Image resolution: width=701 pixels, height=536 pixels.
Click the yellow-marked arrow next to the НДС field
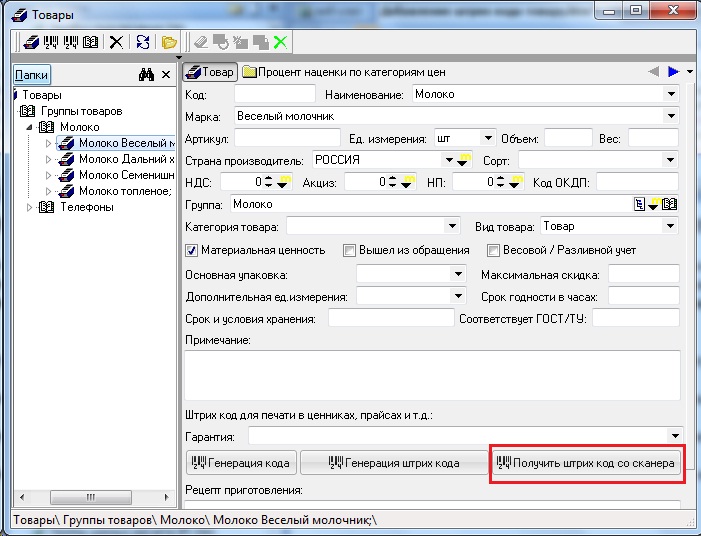coord(283,182)
